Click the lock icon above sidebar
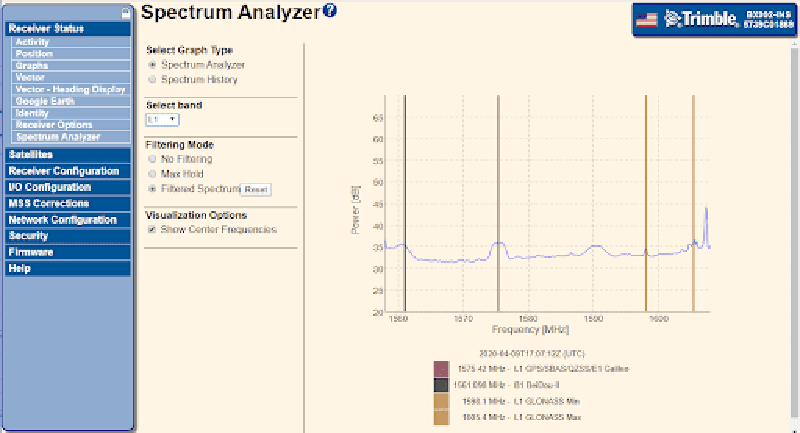 click(124, 14)
